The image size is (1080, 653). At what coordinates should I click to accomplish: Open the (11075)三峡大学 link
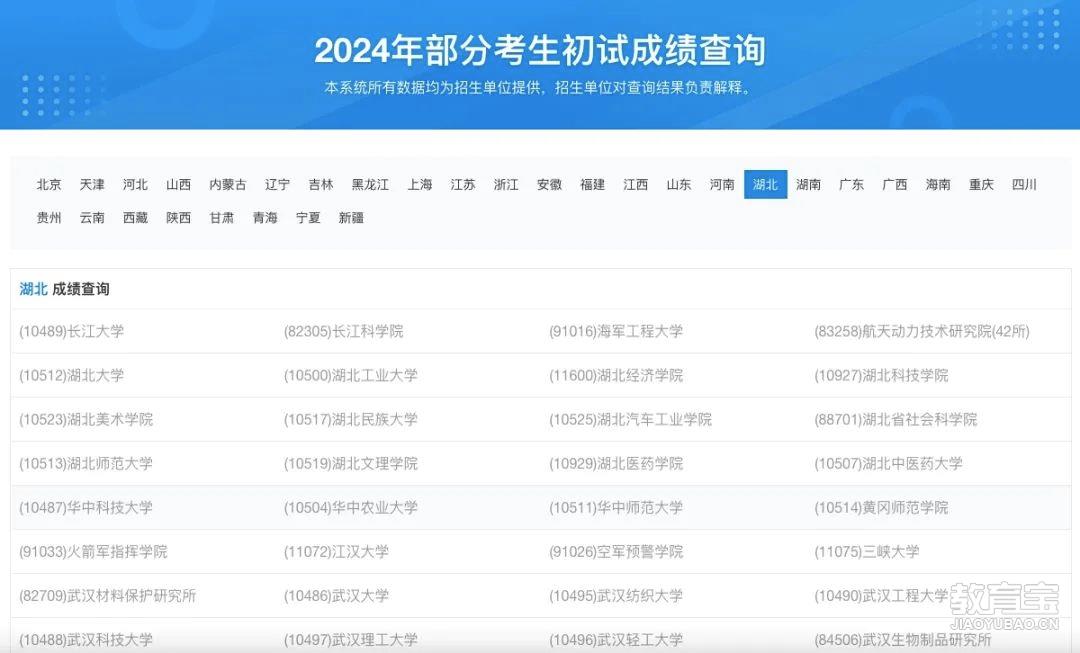click(866, 552)
